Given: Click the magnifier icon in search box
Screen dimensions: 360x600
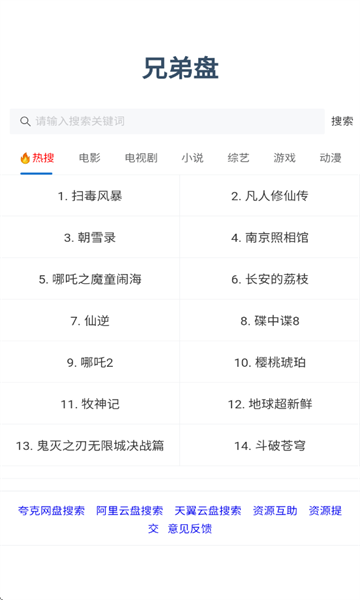Looking at the screenshot, I should tap(25, 121).
